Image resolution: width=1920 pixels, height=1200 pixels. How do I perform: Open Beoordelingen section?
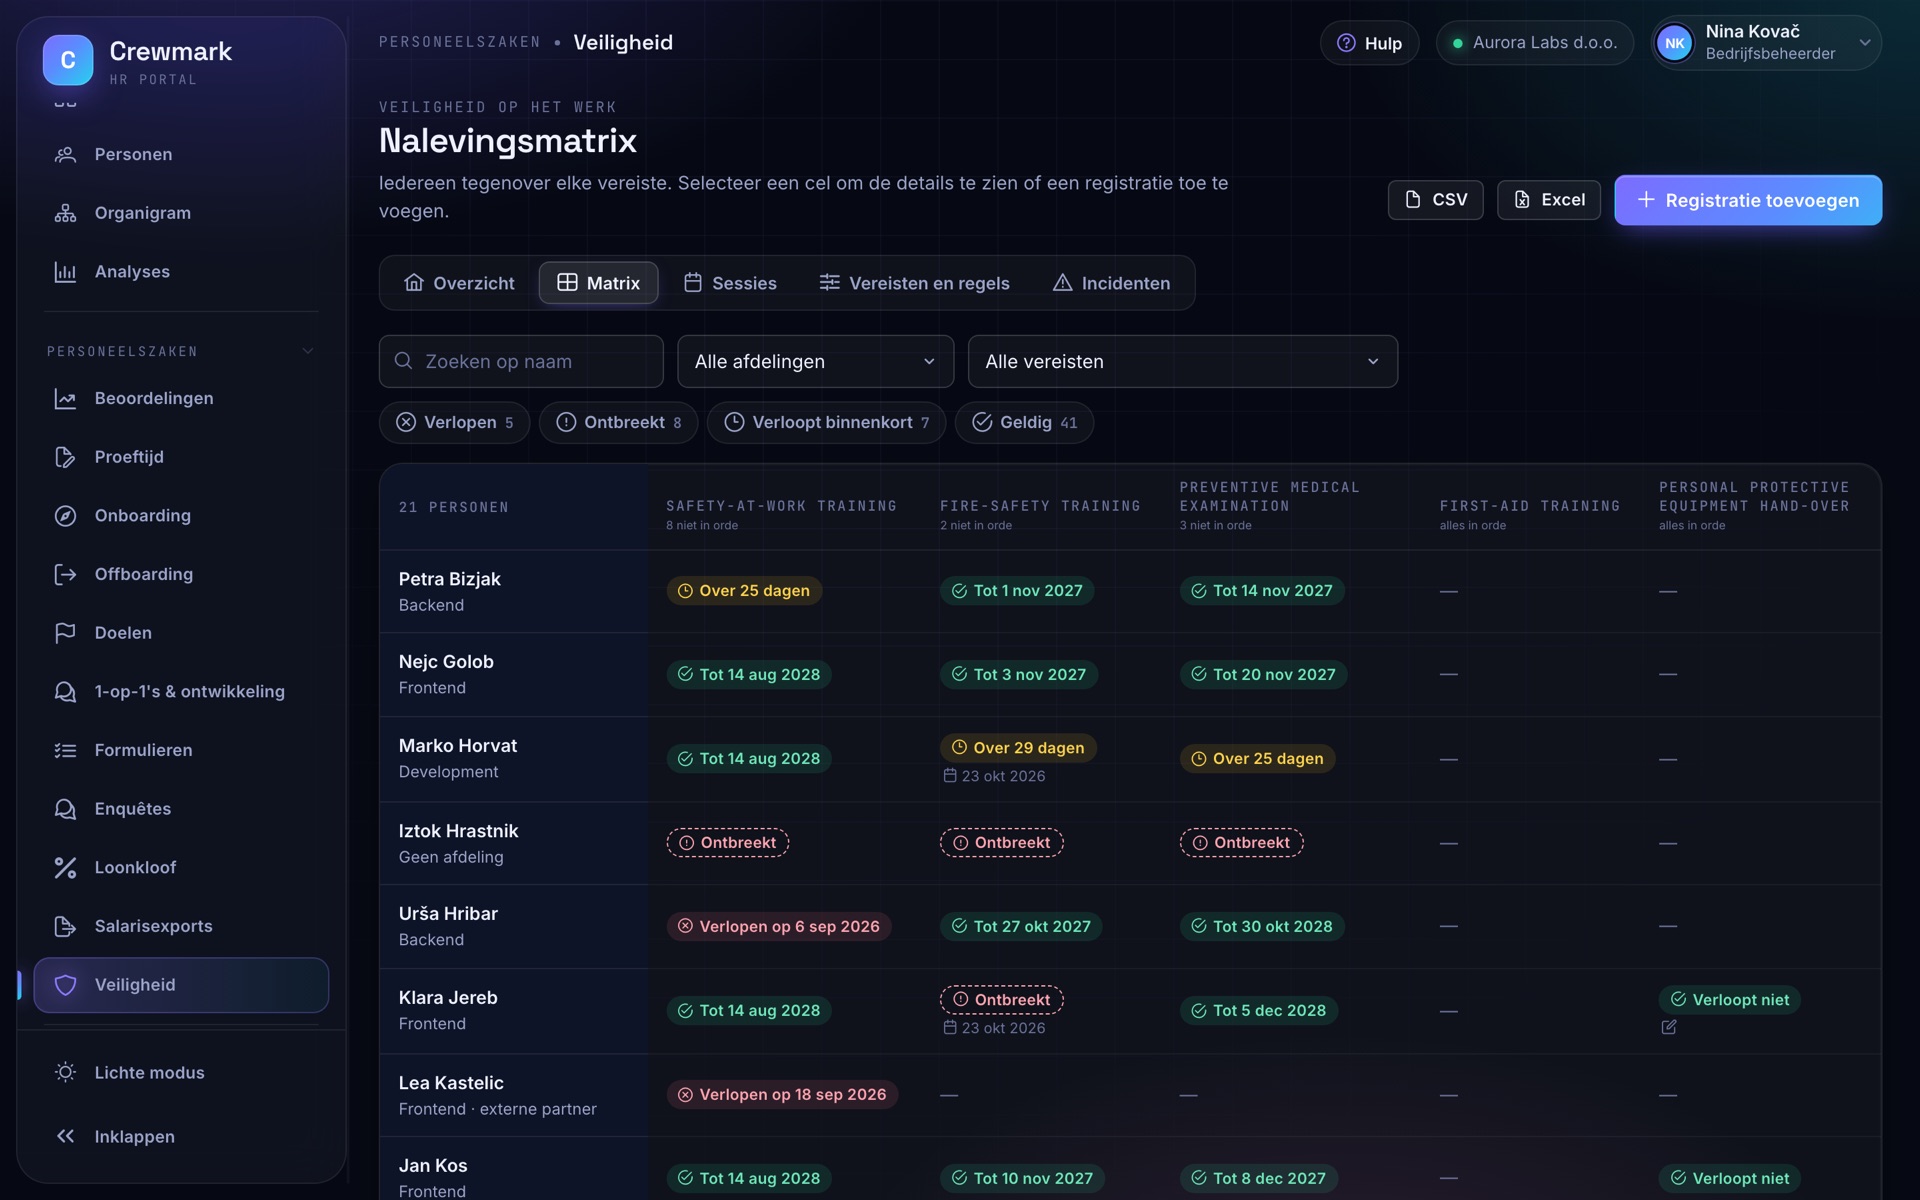(x=181, y=398)
